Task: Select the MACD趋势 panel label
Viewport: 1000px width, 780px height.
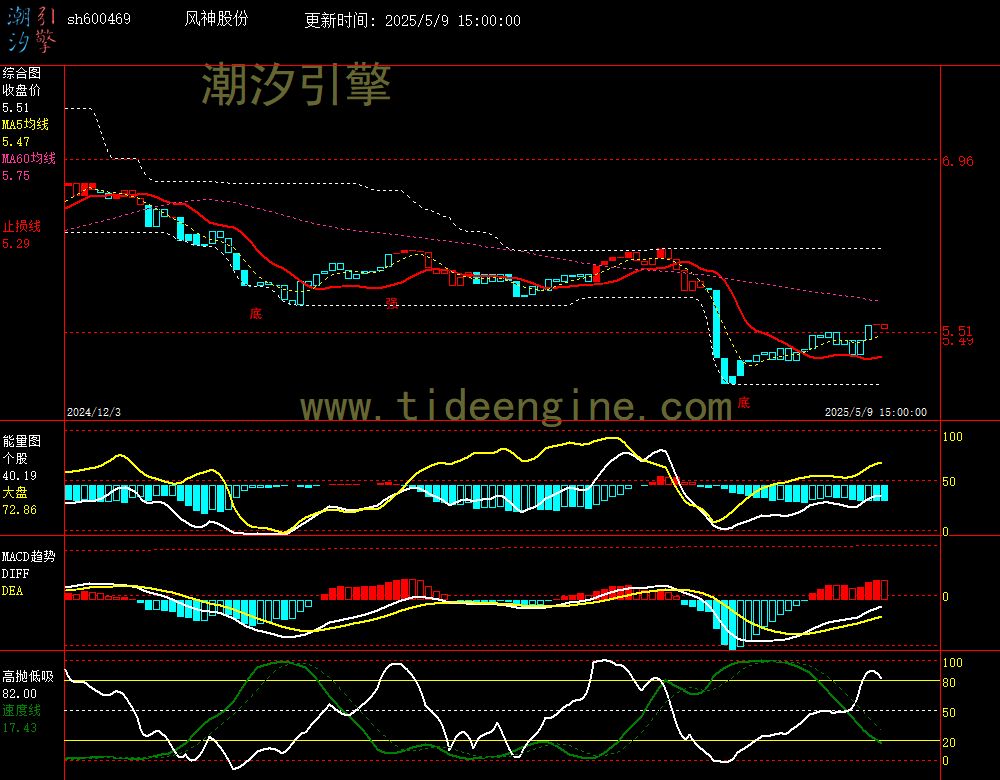Action: [x=29, y=556]
